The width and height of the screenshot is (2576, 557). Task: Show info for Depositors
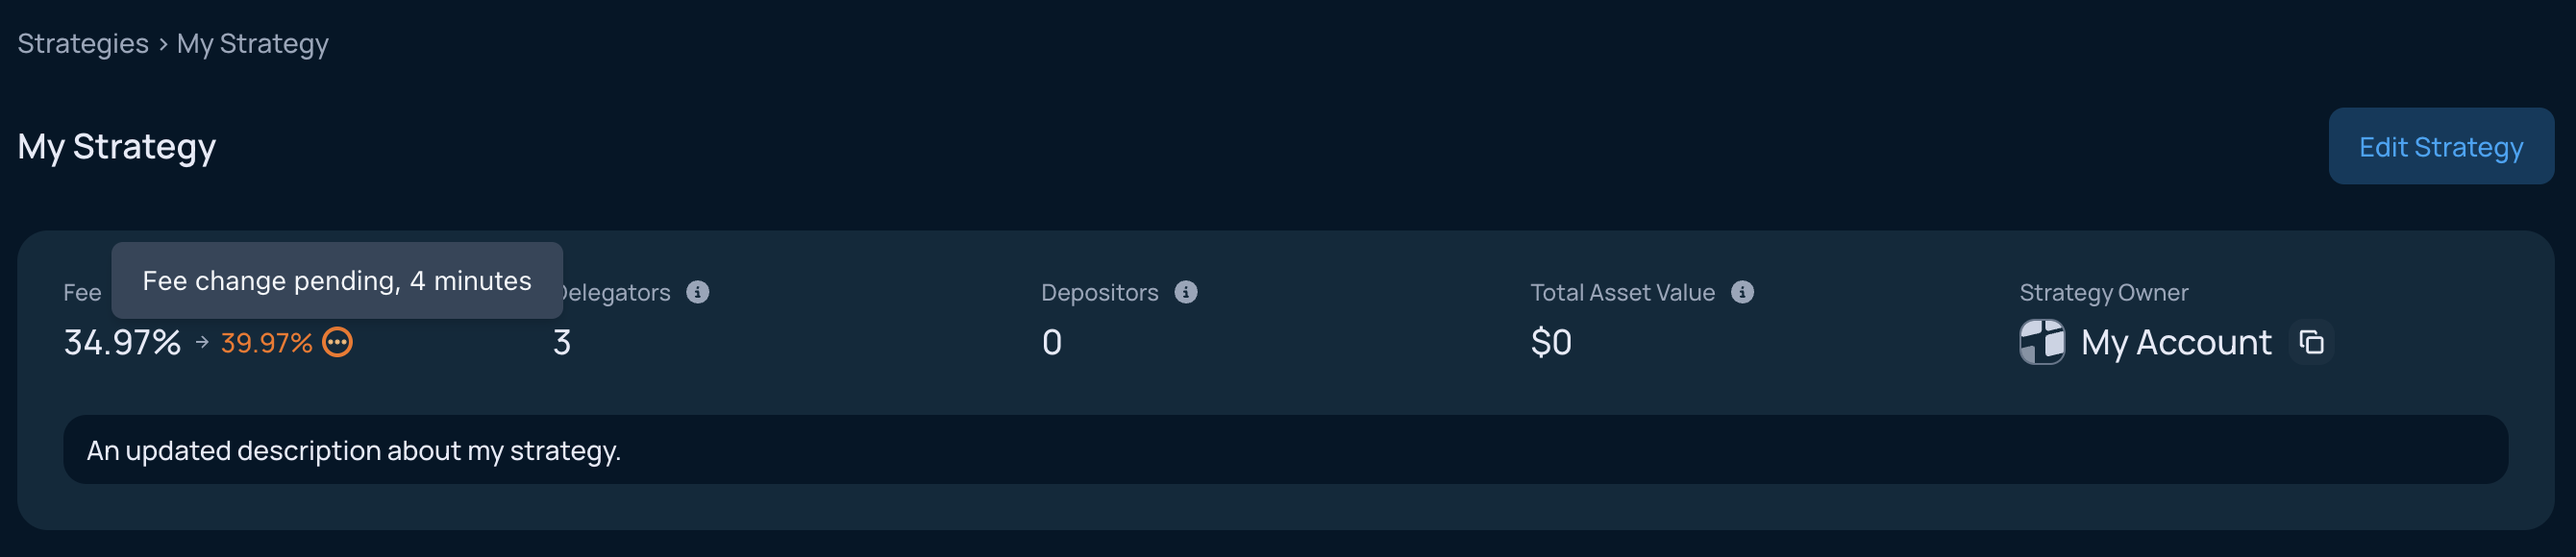[1186, 292]
